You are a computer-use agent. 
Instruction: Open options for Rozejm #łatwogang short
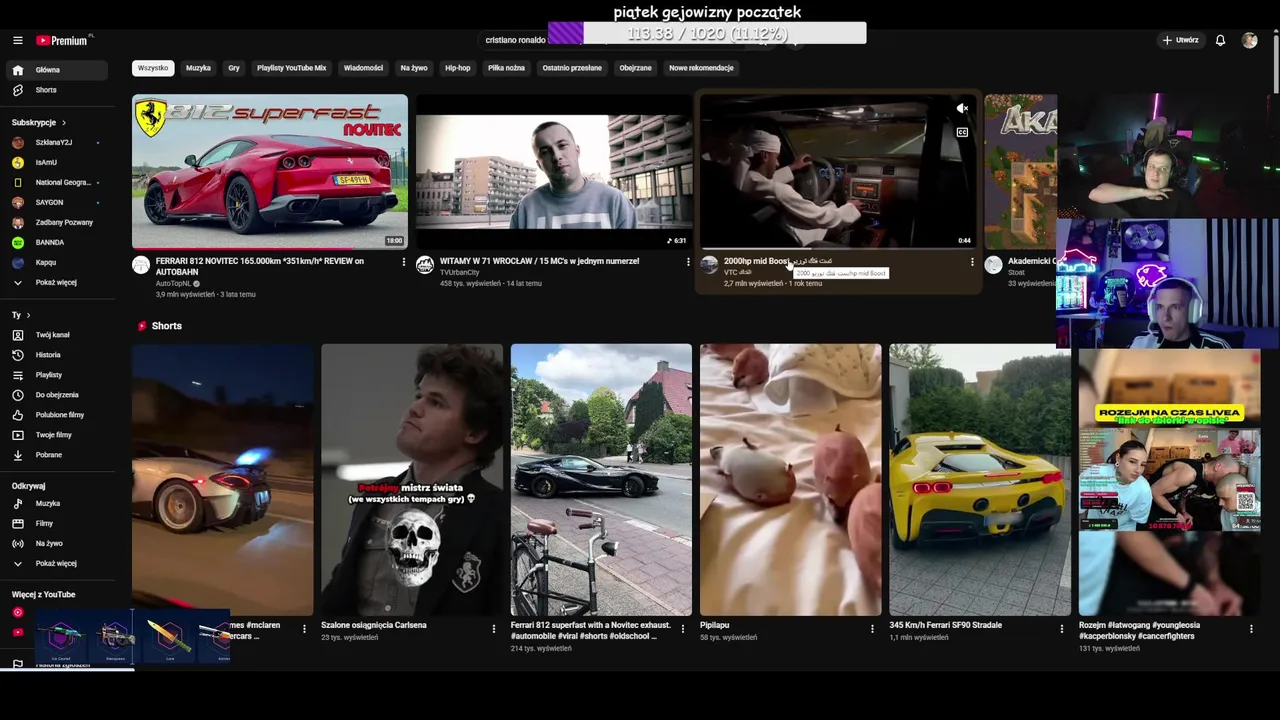pos(1251,629)
